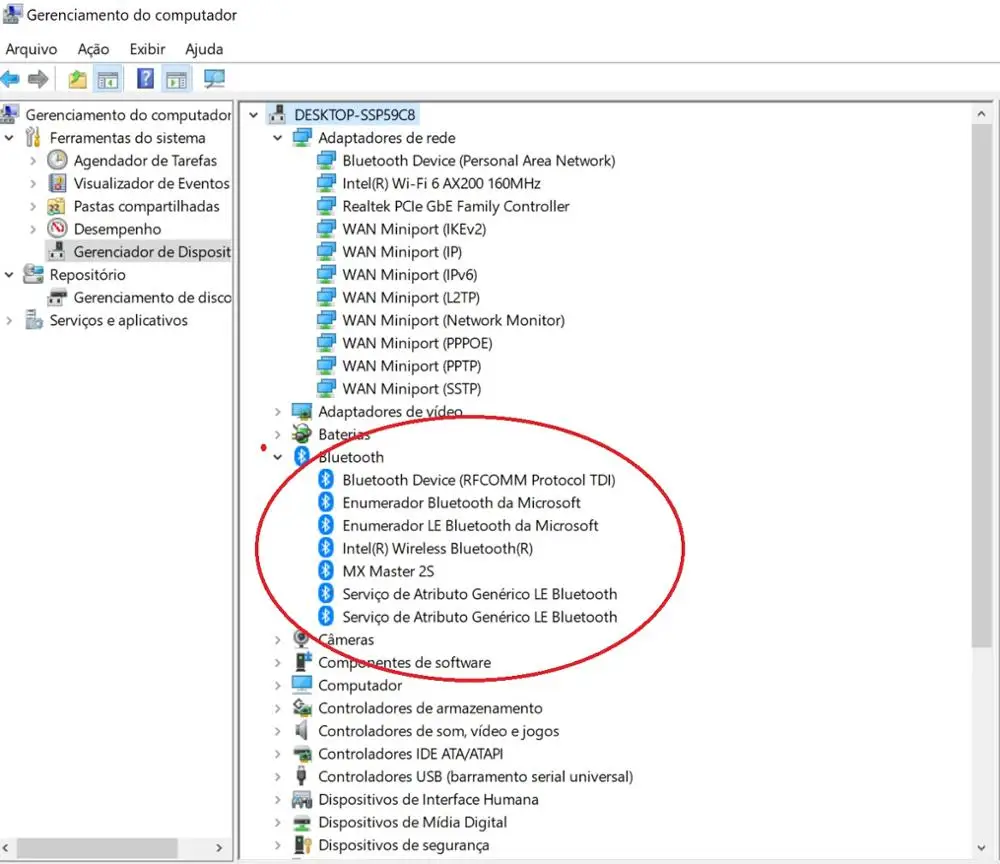Image resolution: width=1000 pixels, height=864 pixels.
Task: Select Enumerador LE Bluetooth da Microsoft
Action: pos(470,525)
